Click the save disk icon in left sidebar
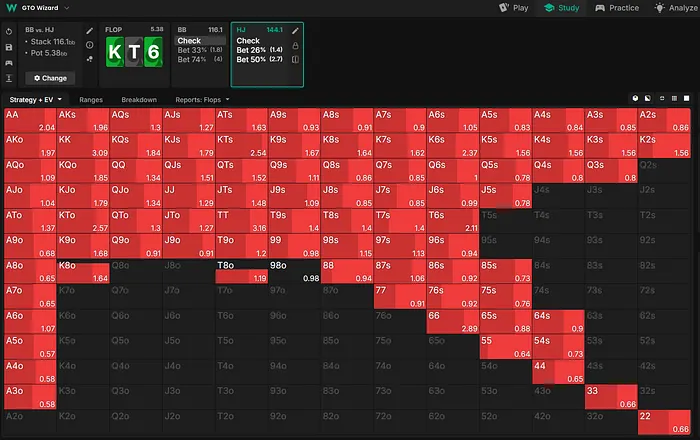This screenshot has width=700, height=440. click(9, 46)
